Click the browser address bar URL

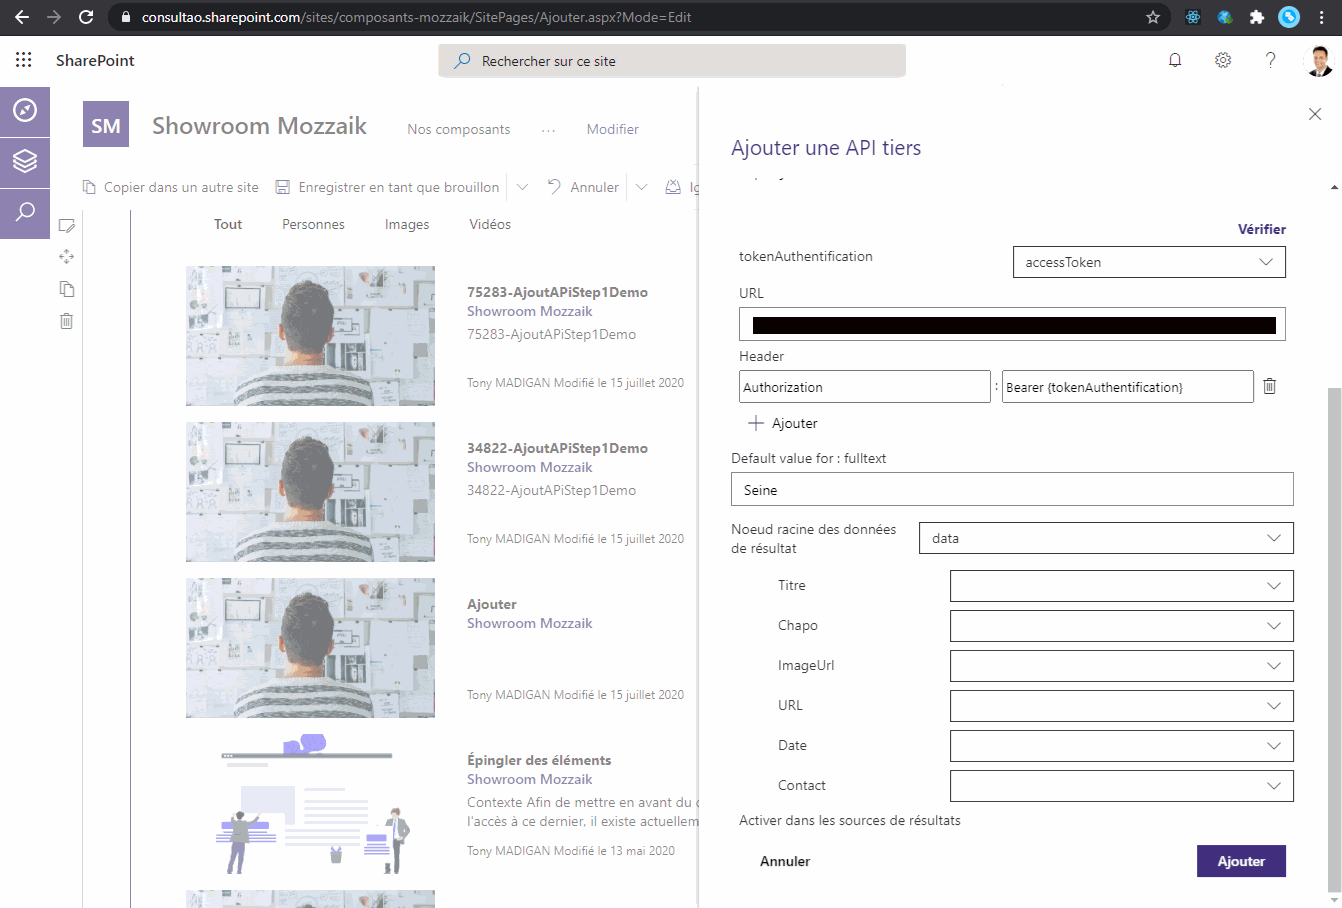pyautogui.click(x=416, y=17)
